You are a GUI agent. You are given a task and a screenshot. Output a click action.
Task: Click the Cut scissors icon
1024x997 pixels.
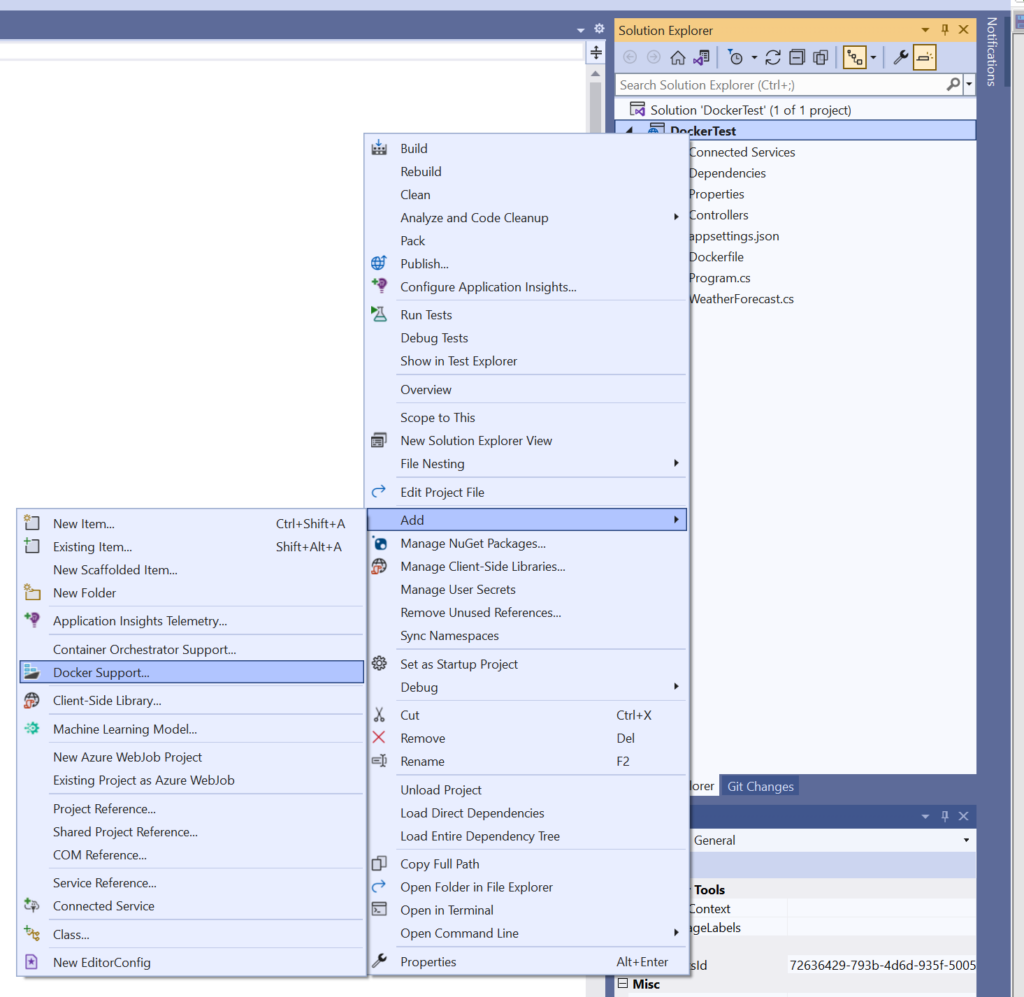tap(379, 715)
